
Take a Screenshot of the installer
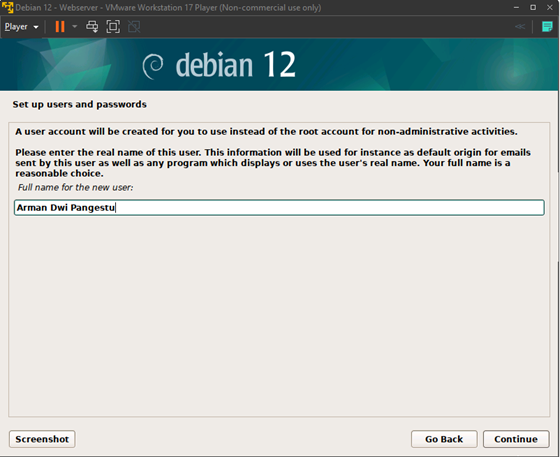[x=42, y=439]
